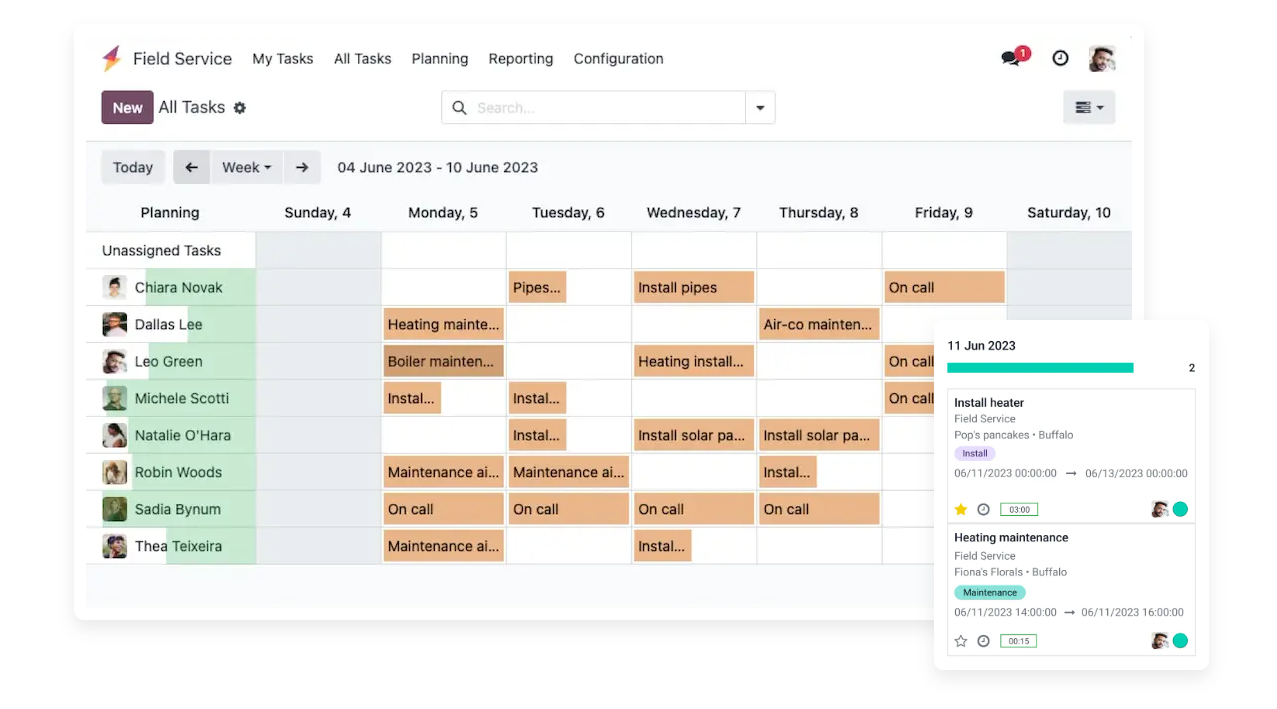Click clock icon on Install heater card
1277x709 pixels.
[x=983, y=509]
